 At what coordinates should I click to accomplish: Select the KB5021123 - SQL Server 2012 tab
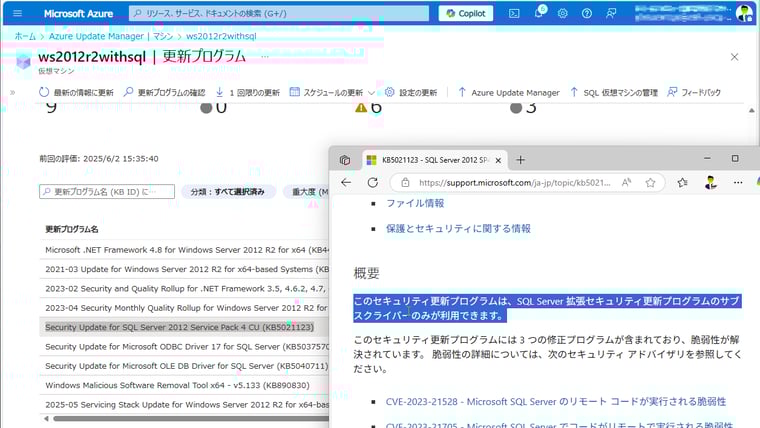coord(434,160)
